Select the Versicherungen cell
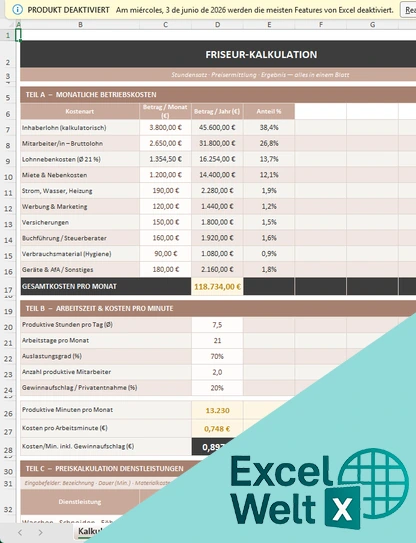The image size is (416, 543). [80, 222]
